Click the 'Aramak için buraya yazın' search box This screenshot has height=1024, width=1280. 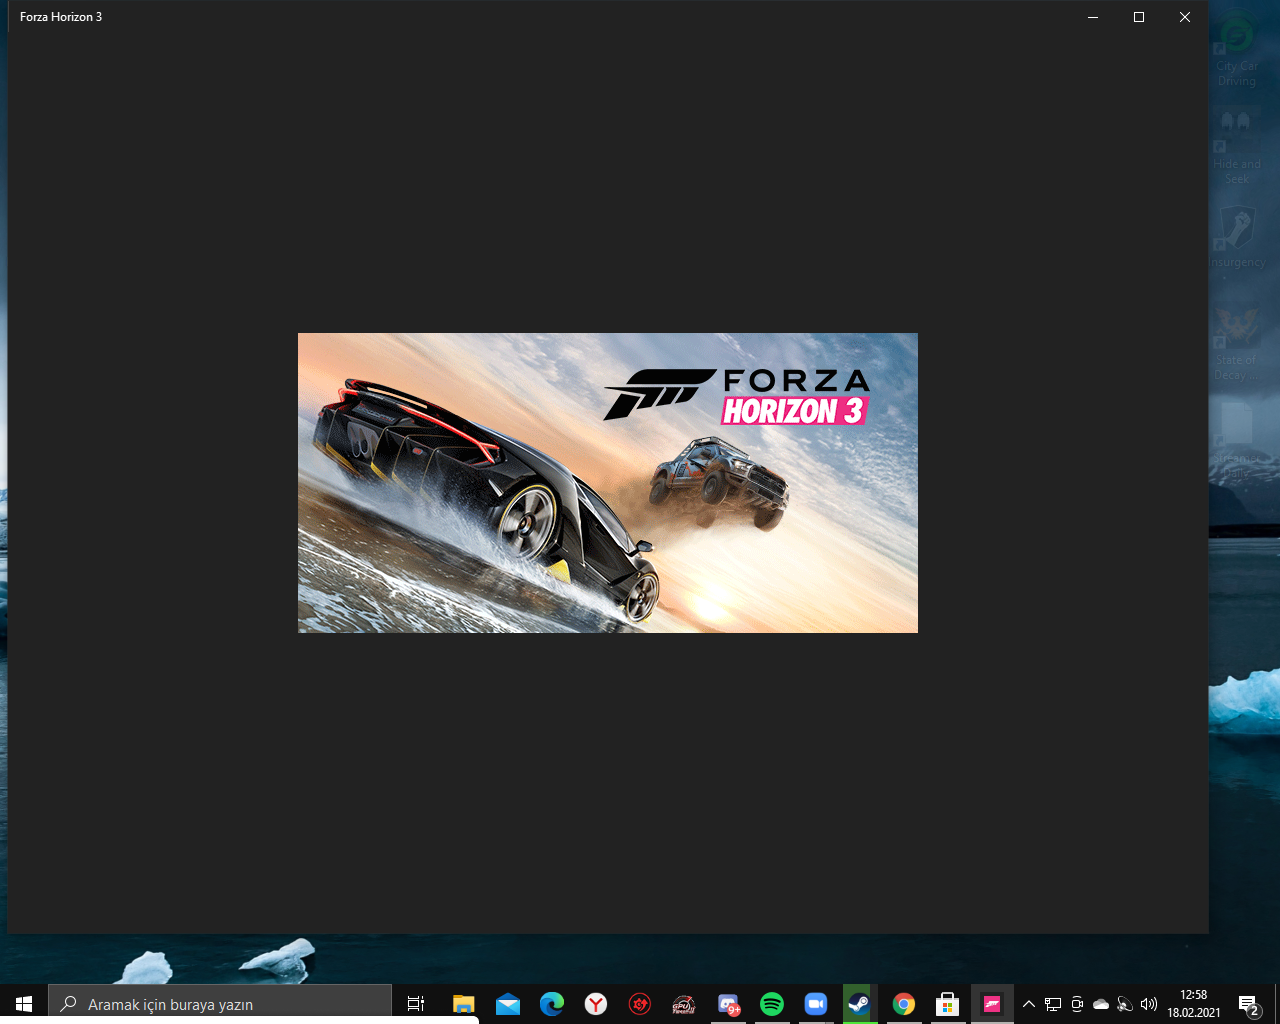(220, 1004)
